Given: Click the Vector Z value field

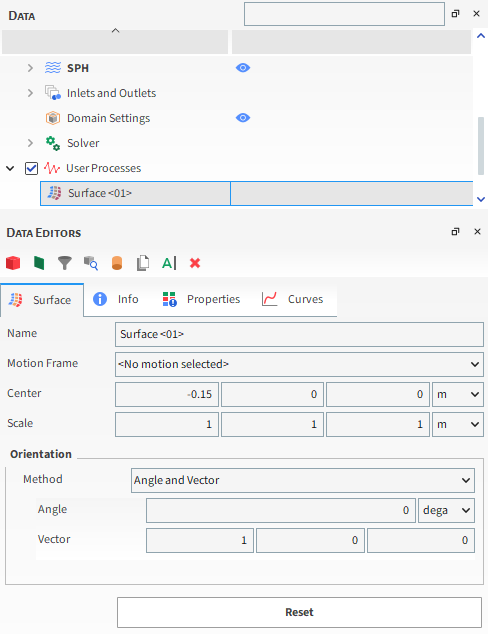Looking at the screenshot, I should pos(421,540).
